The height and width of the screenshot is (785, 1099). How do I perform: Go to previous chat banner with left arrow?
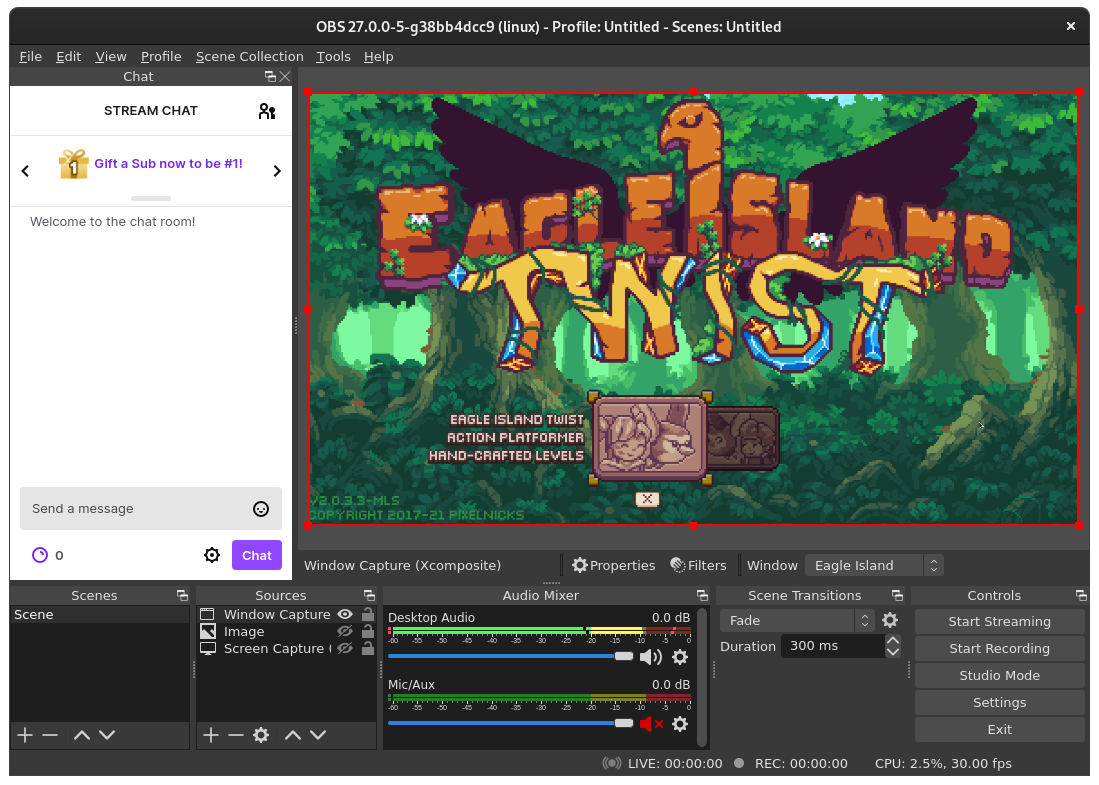(x=25, y=171)
